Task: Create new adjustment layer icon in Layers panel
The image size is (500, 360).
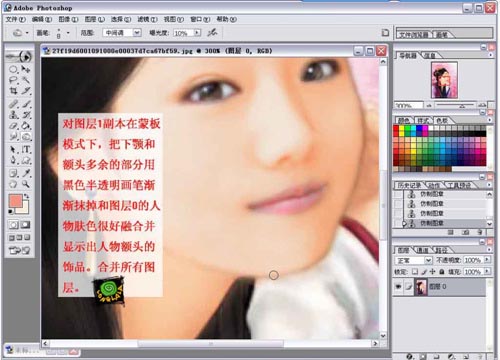Action: [451, 356]
